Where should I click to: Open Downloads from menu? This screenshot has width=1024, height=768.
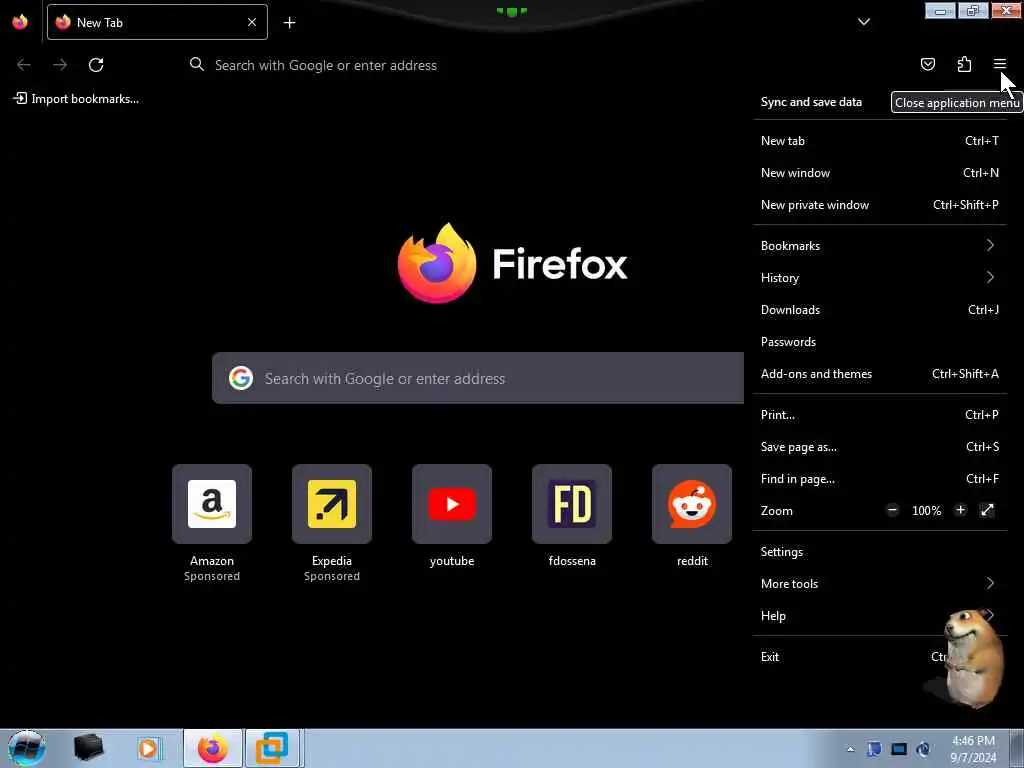coord(880,310)
